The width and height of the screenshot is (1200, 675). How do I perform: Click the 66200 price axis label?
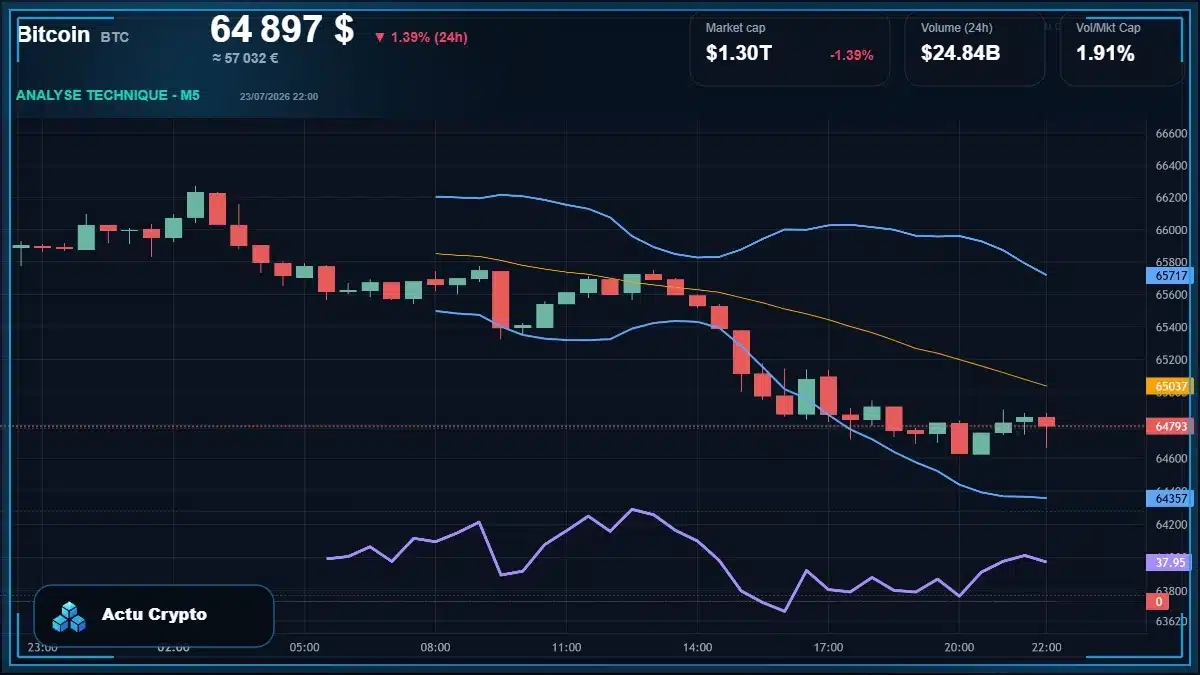click(1171, 199)
